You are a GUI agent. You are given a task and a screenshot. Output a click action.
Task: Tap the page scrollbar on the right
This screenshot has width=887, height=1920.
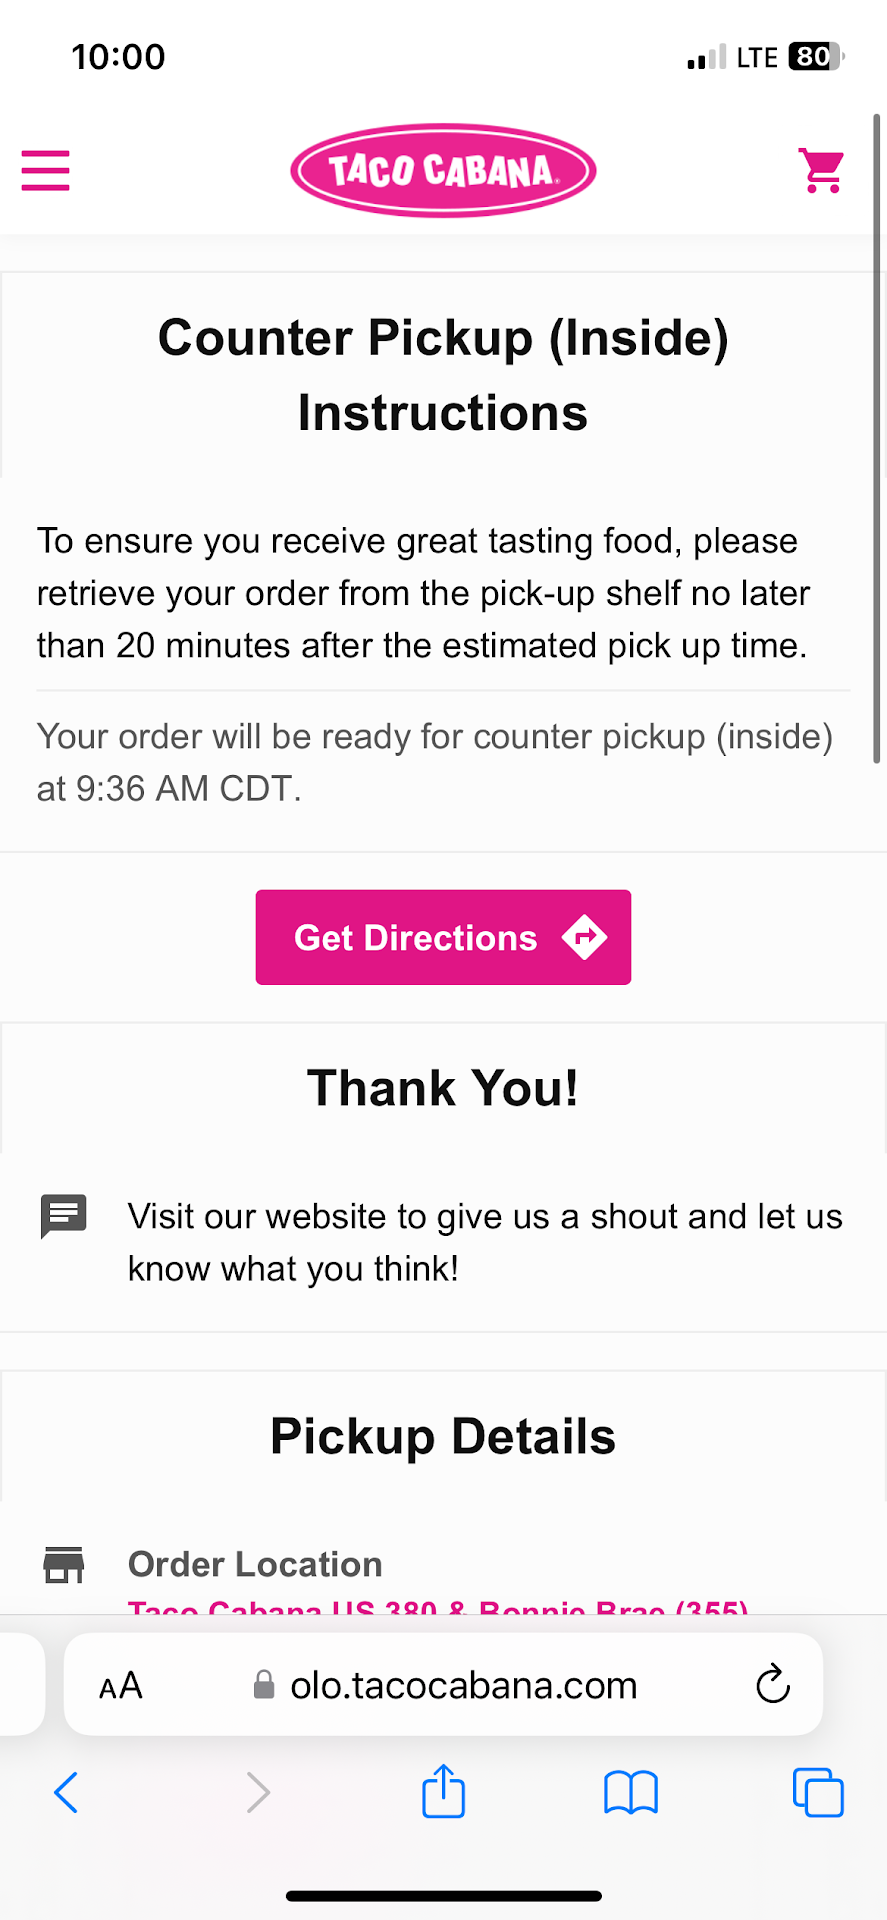click(877, 440)
